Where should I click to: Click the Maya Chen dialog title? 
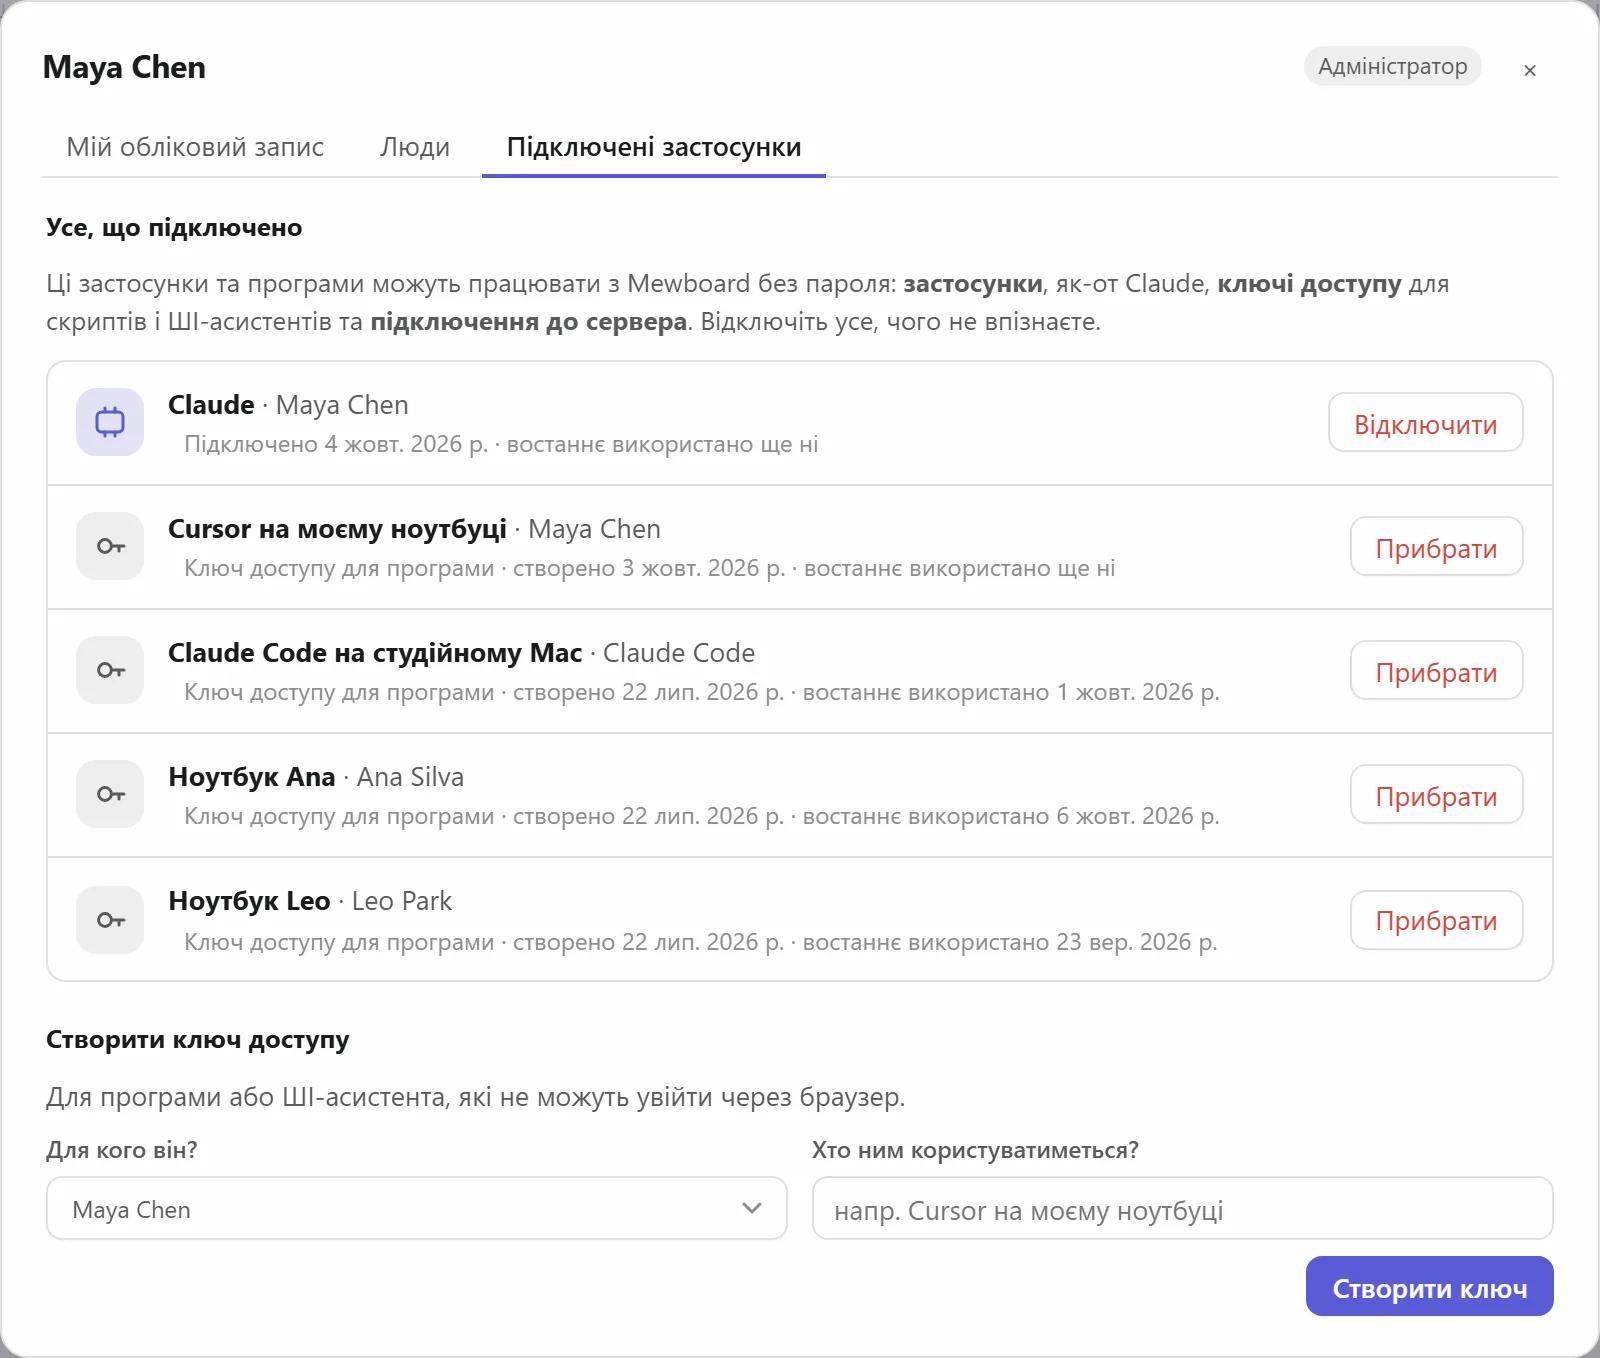pos(124,67)
